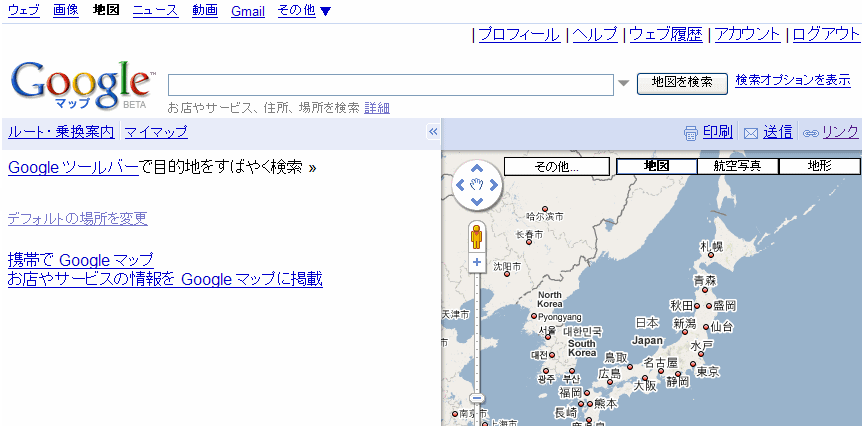The height and width of the screenshot is (426, 862).
Task: Click the 福岡 label on the map
Action: (x=570, y=392)
